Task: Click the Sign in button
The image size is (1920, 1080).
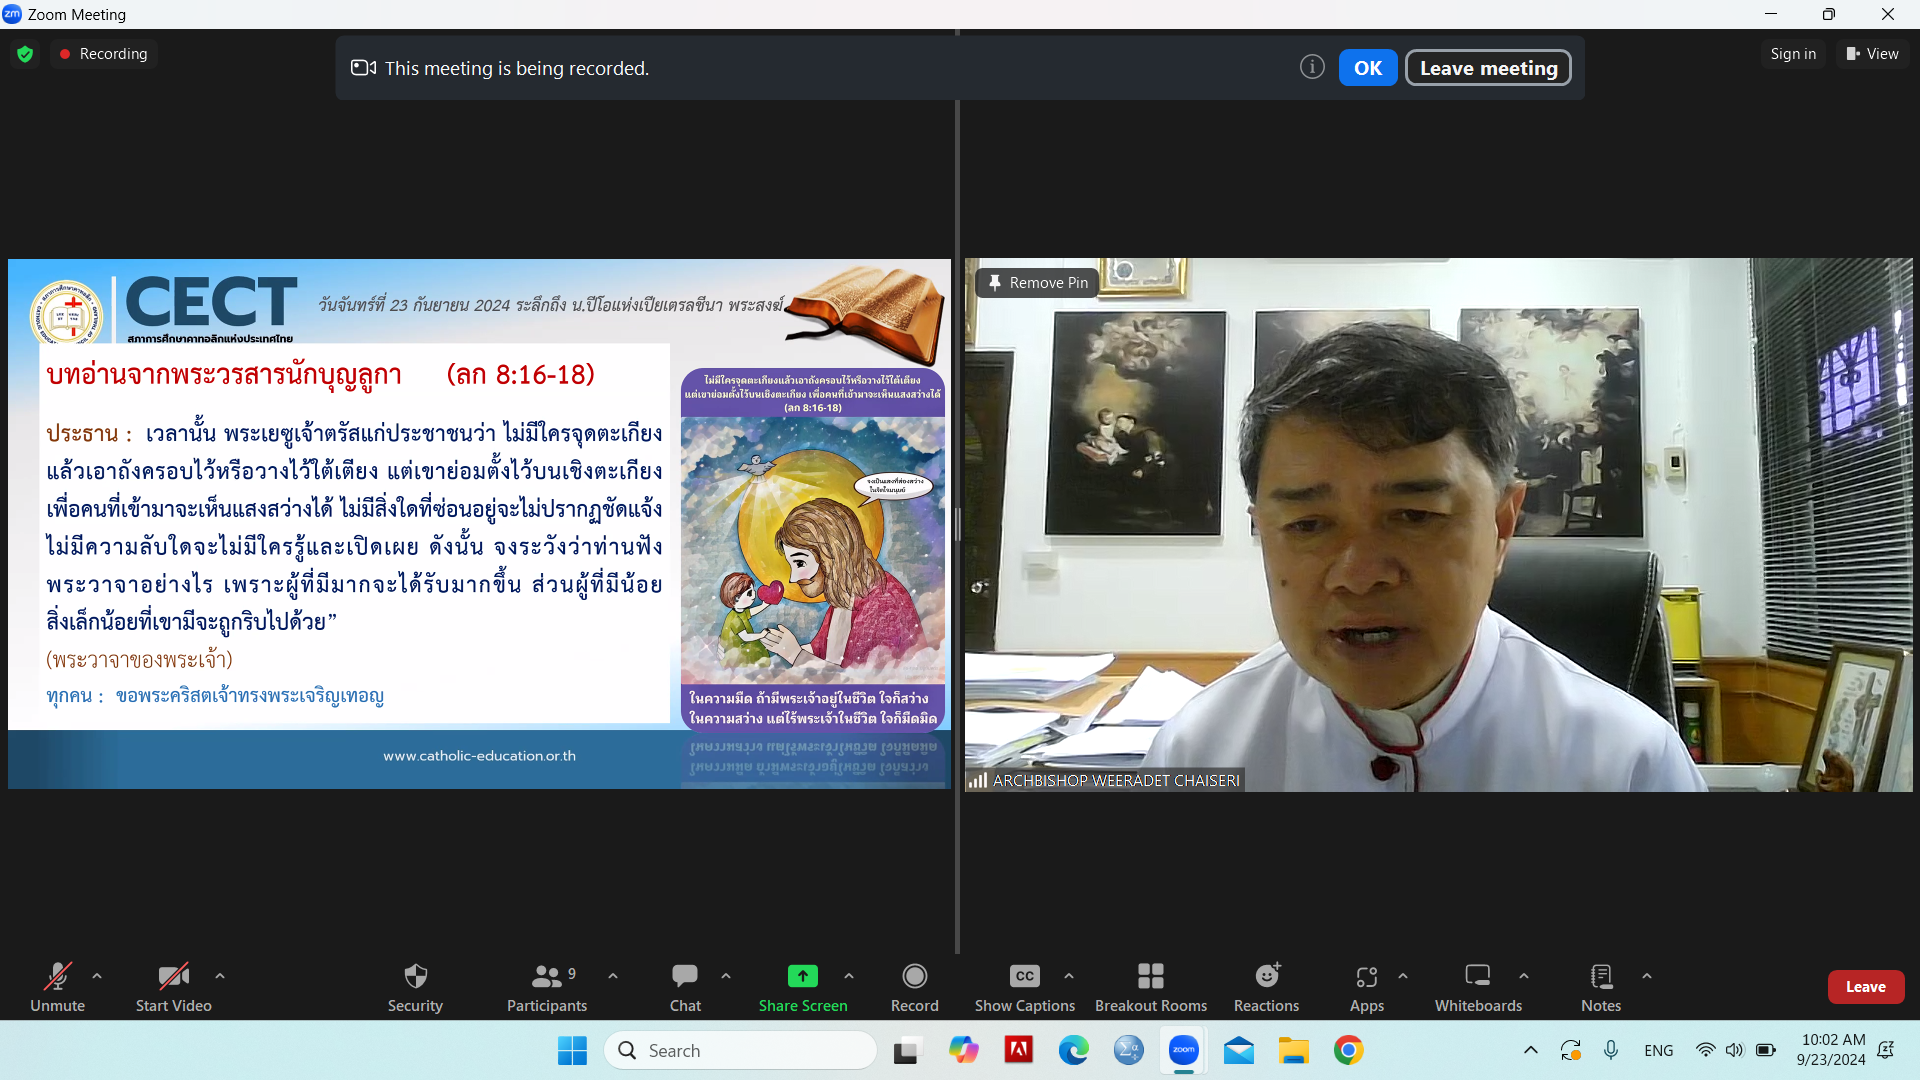Action: tap(1793, 54)
